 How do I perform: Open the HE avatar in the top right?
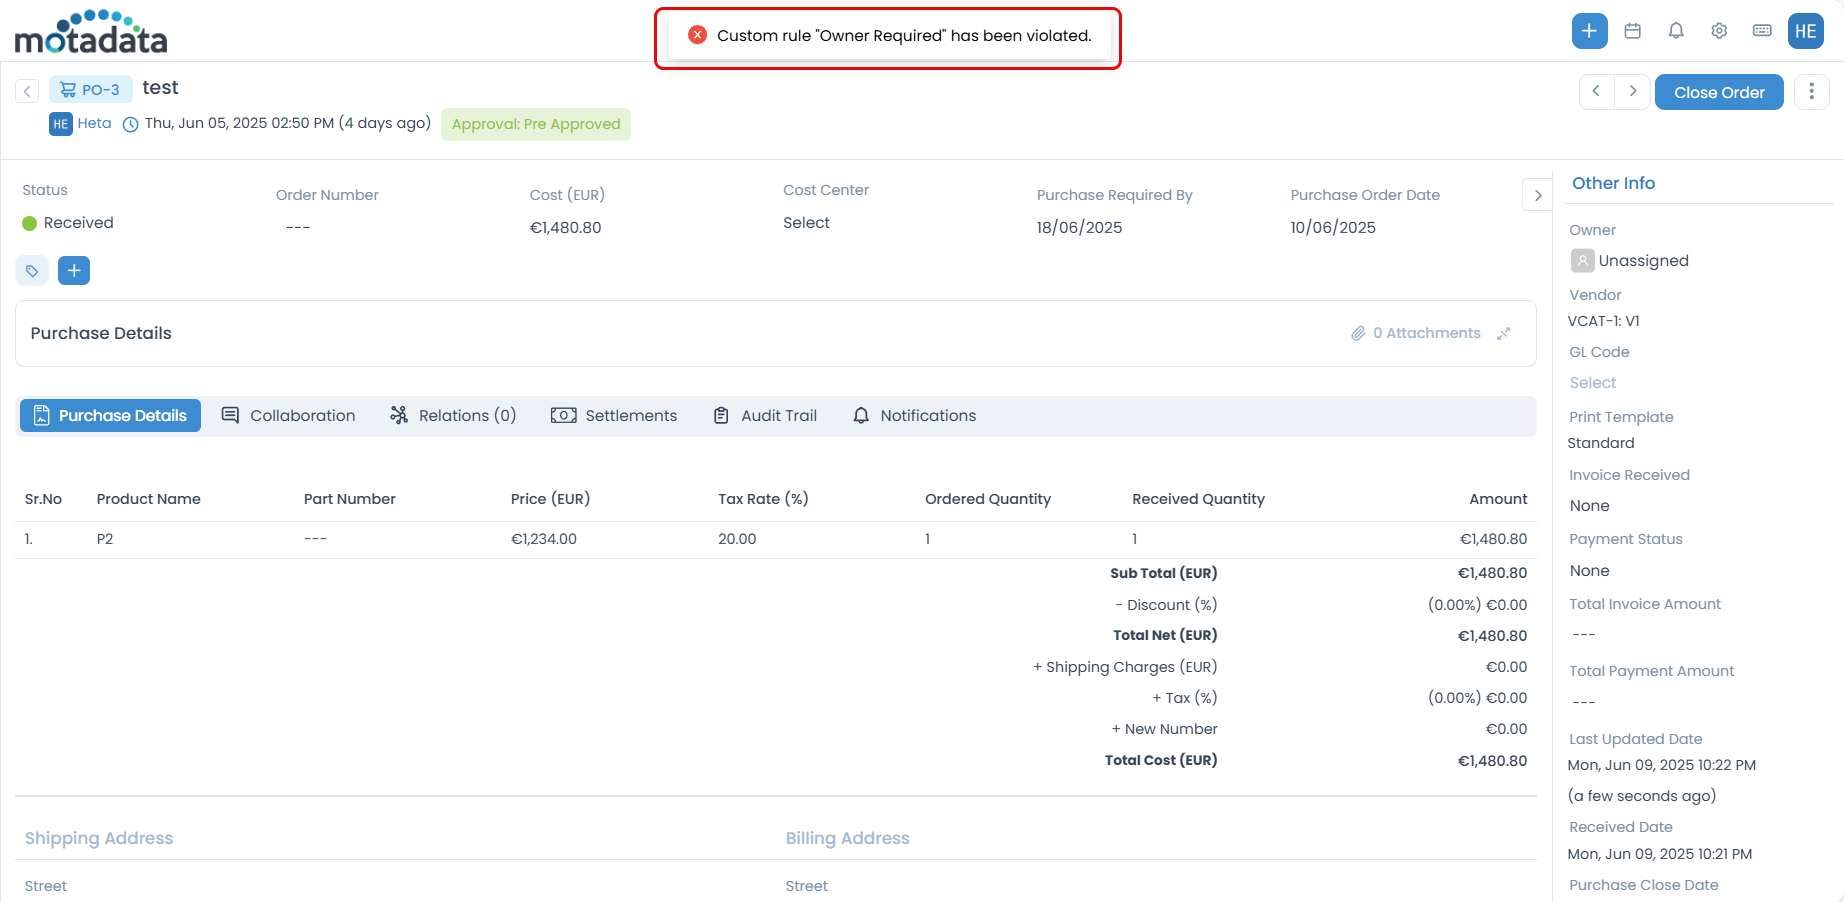point(1806,31)
